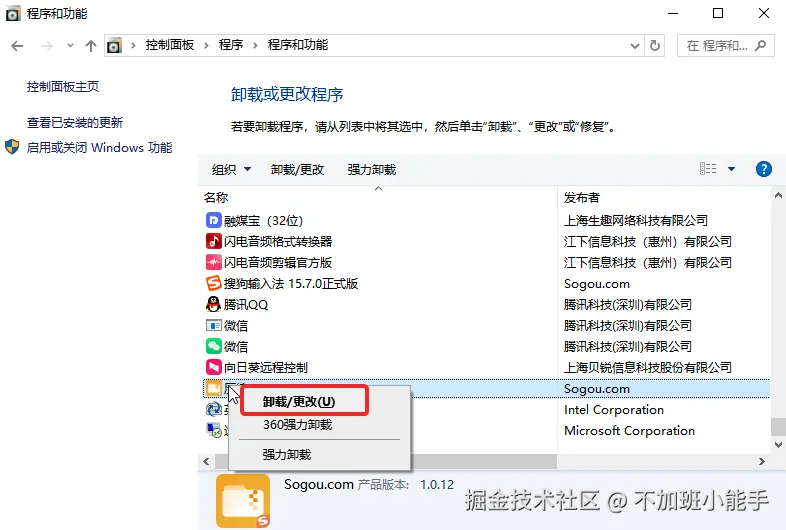Open 控制面板 breadcrumb segment
The height and width of the screenshot is (530, 786).
pos(170,45)
